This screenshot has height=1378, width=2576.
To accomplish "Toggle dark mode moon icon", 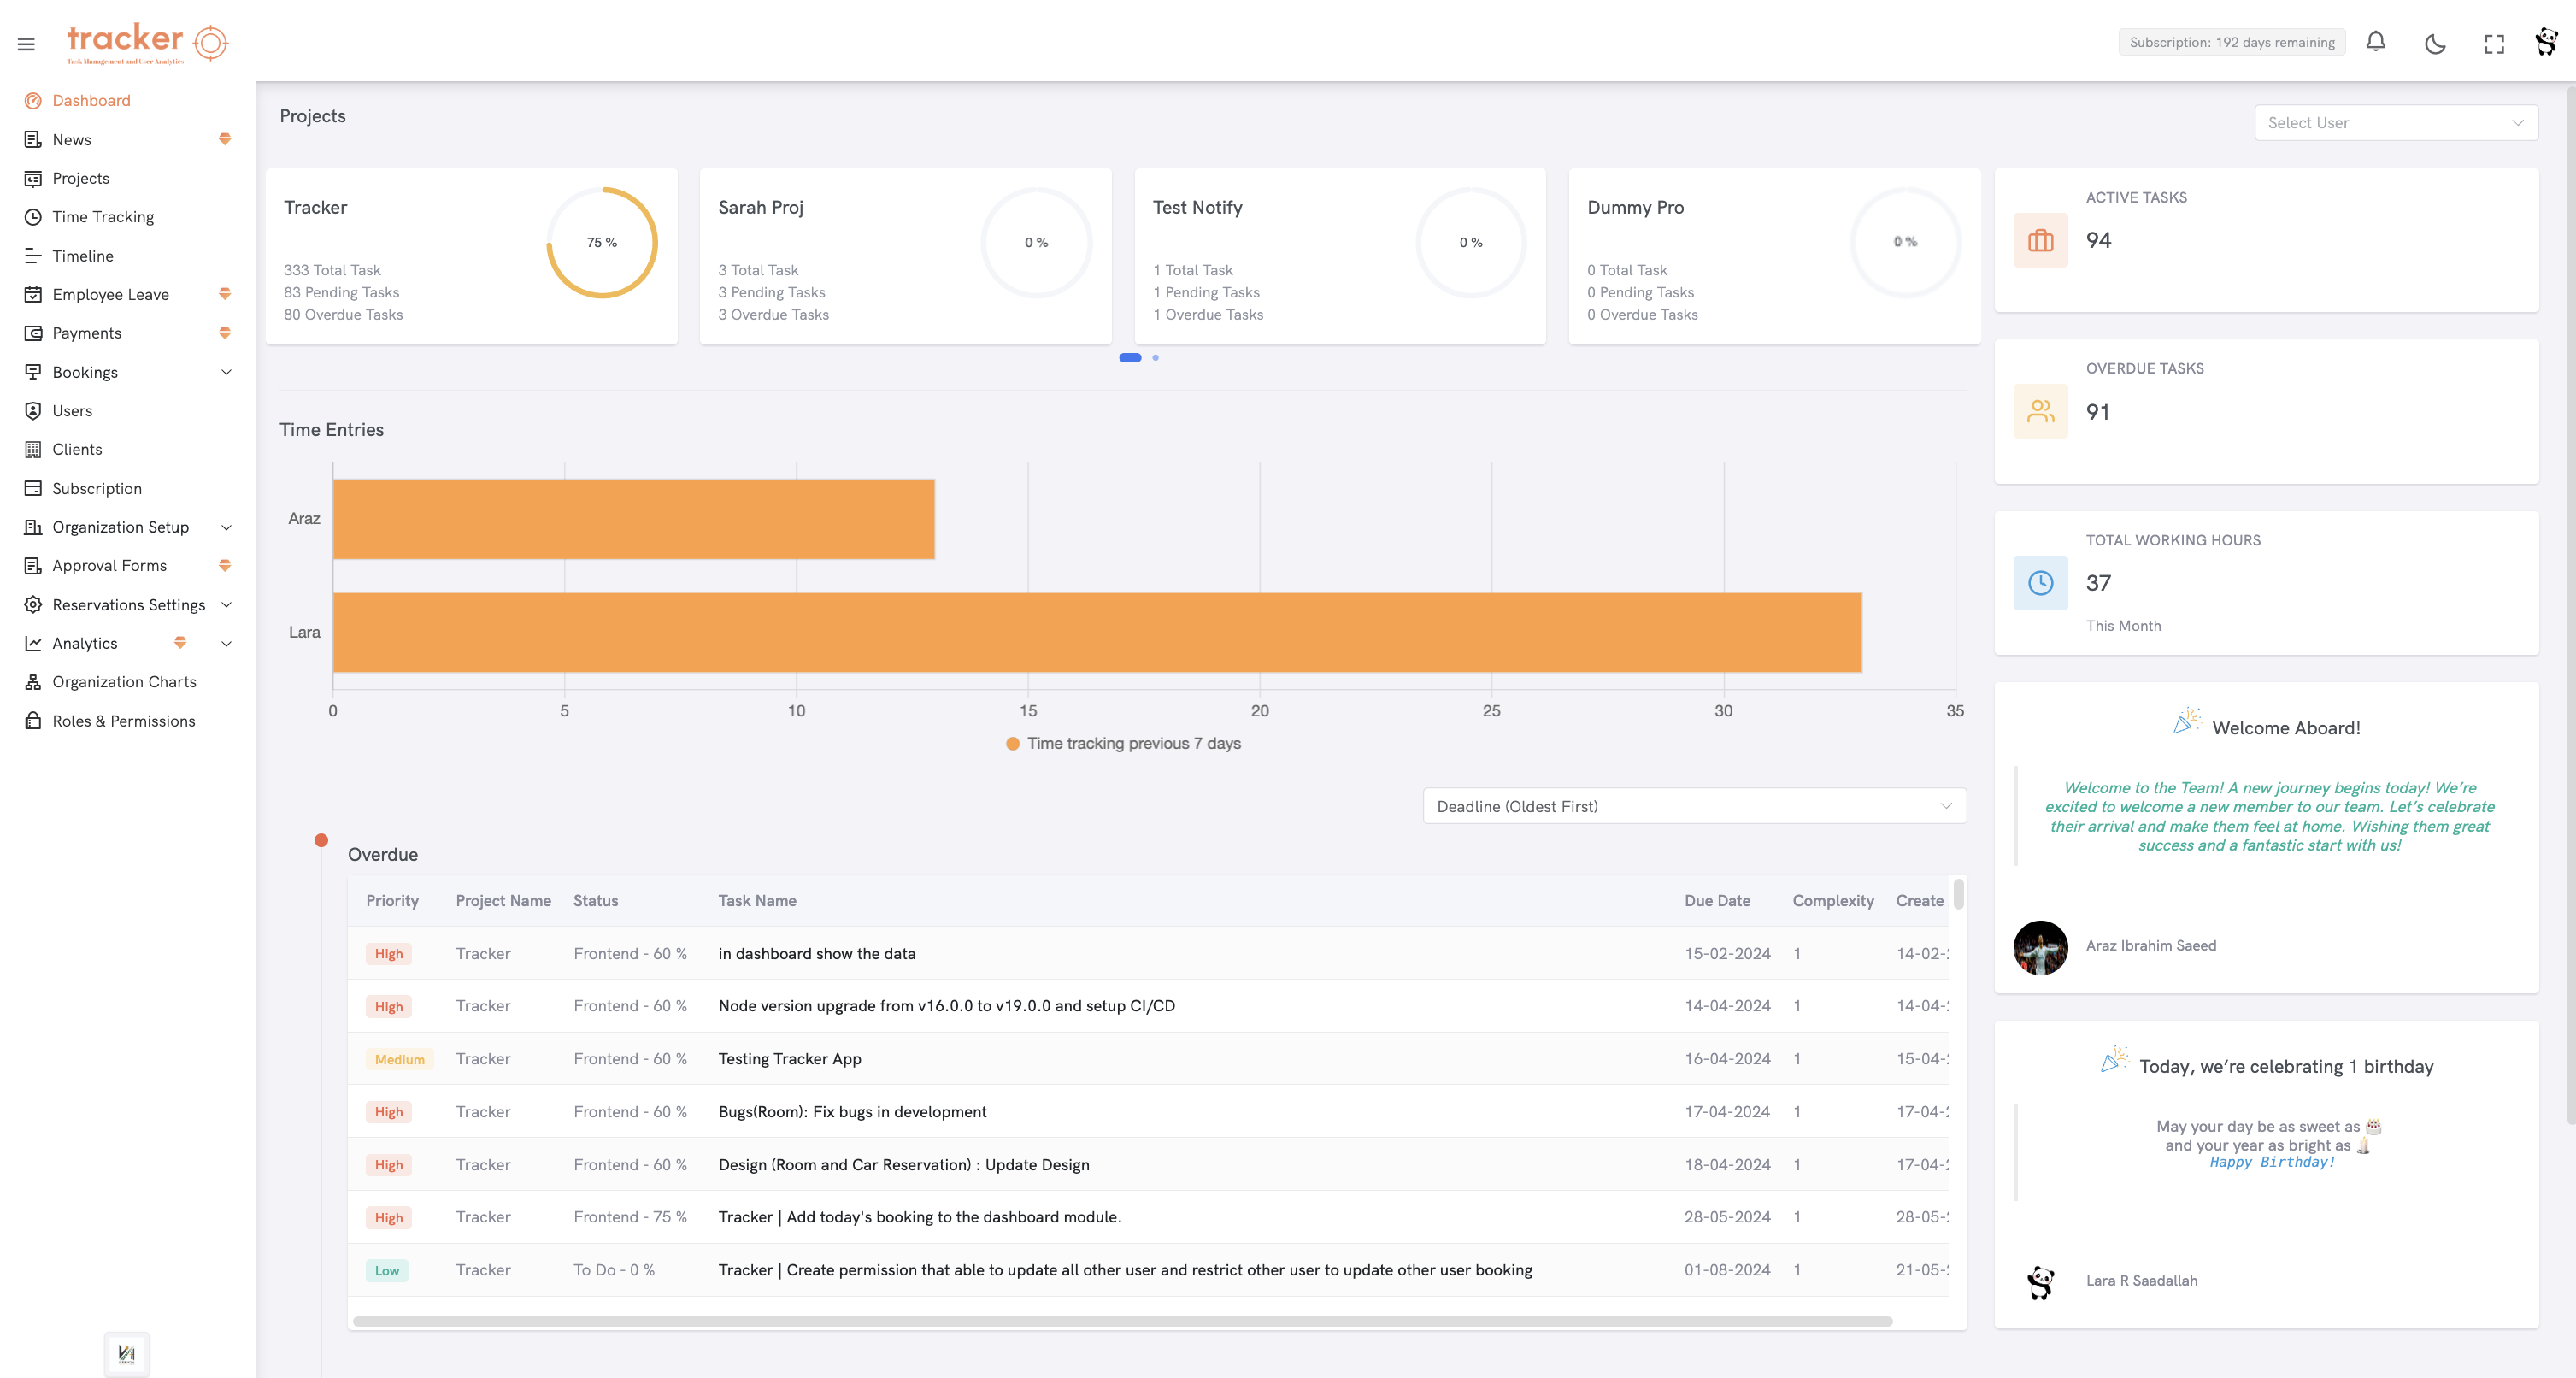I will [x=2435, y=43].
